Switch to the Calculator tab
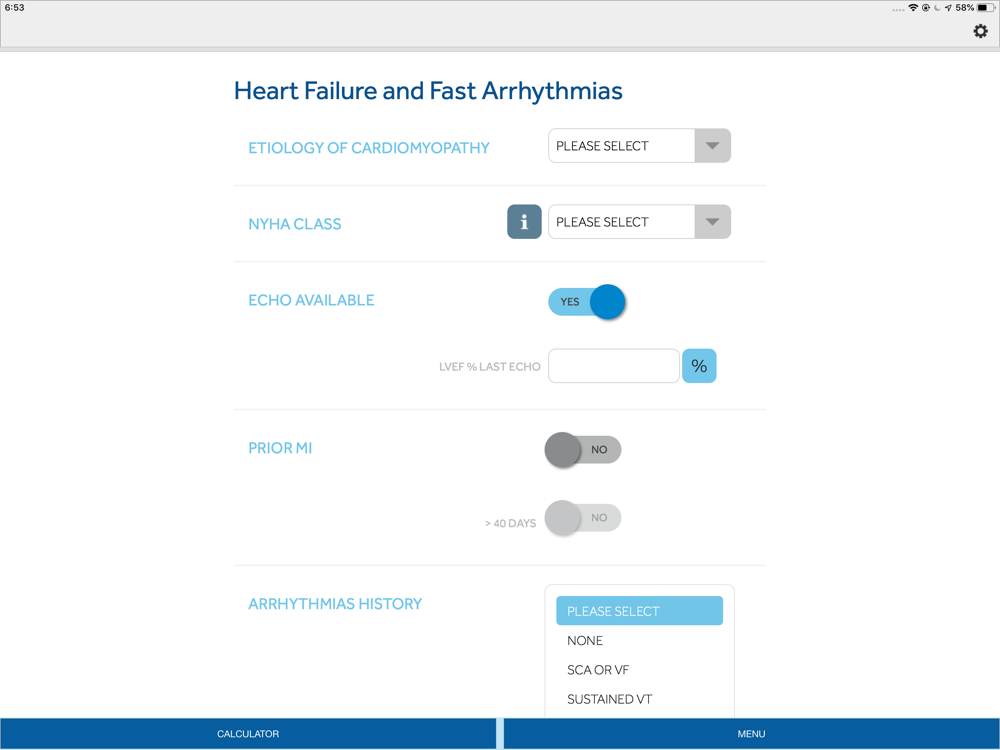Viewport: 1000px width, 750px height. pyautogui.click(x=248, y=734)
